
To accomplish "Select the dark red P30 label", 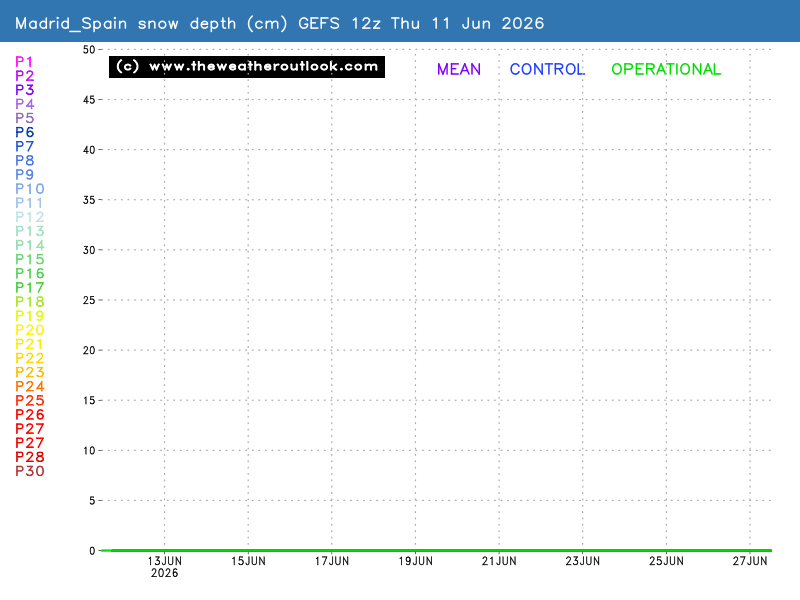I will point(30,471).
